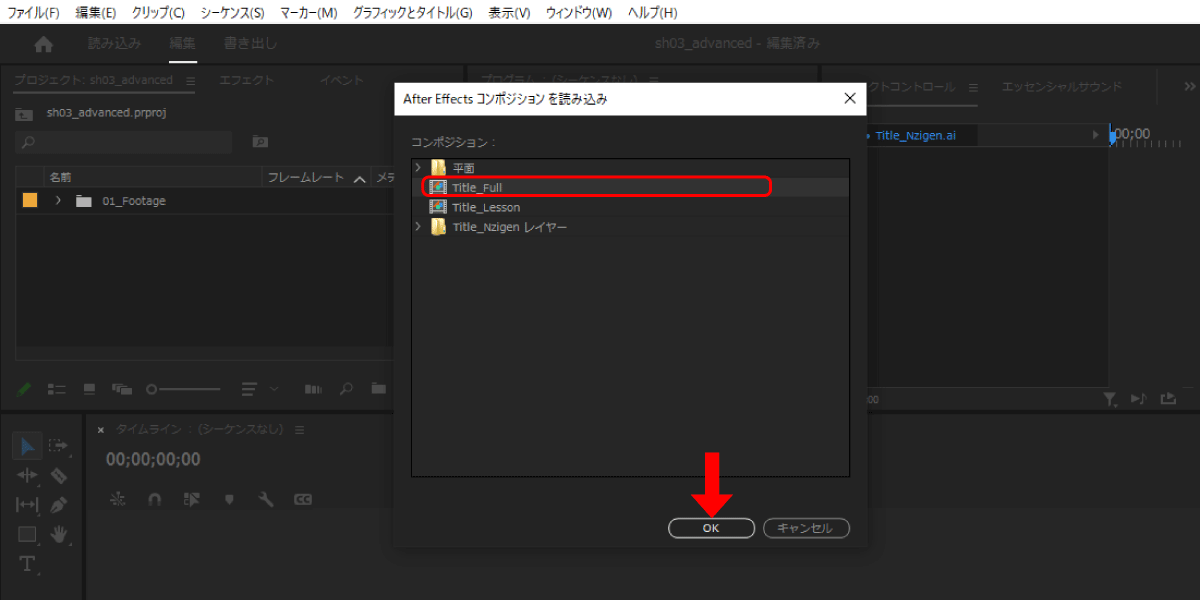Select the Hand tool

pyautogui.click(x=58, y=534)
